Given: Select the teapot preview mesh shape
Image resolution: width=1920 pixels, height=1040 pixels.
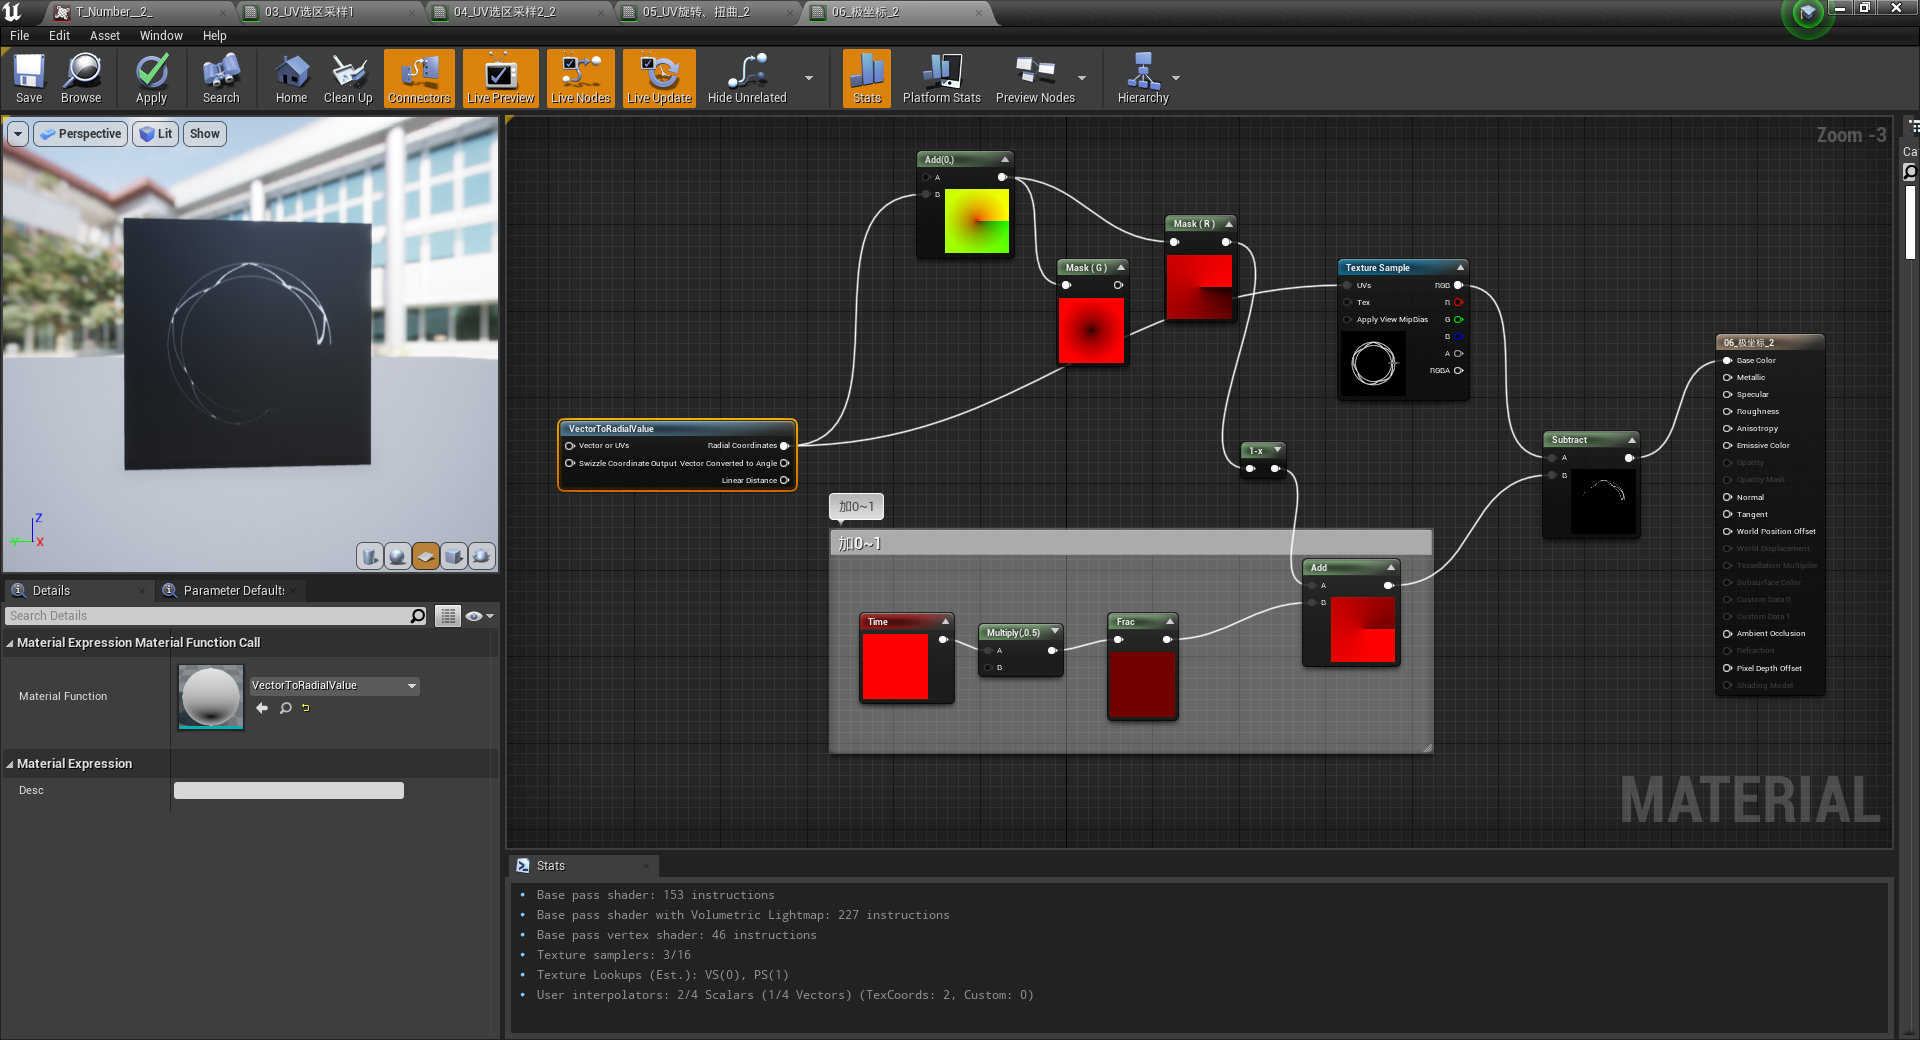Looking at the screenshot, I should (x=481, y=556).
